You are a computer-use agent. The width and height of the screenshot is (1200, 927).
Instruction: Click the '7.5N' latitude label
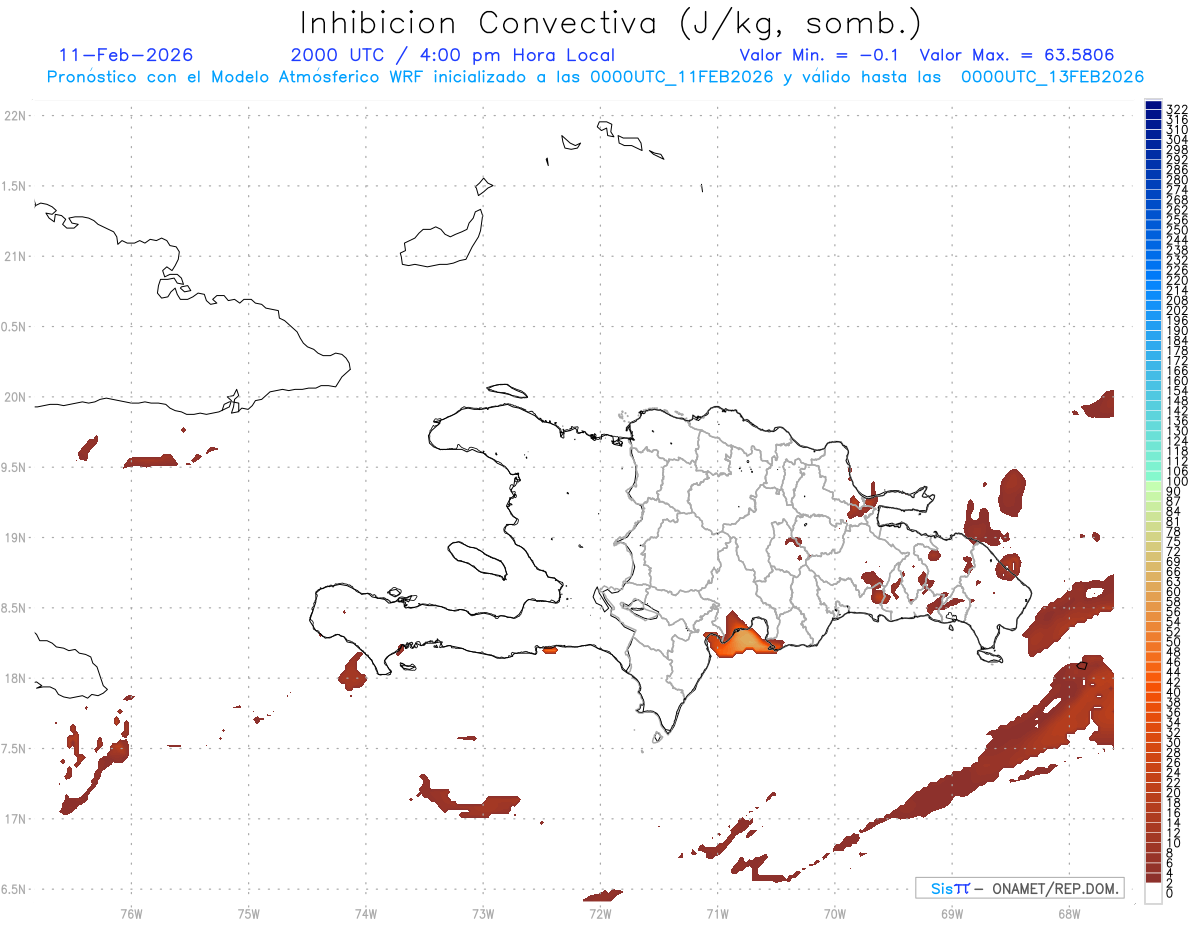pyautogui.click(x=15, y=748)
